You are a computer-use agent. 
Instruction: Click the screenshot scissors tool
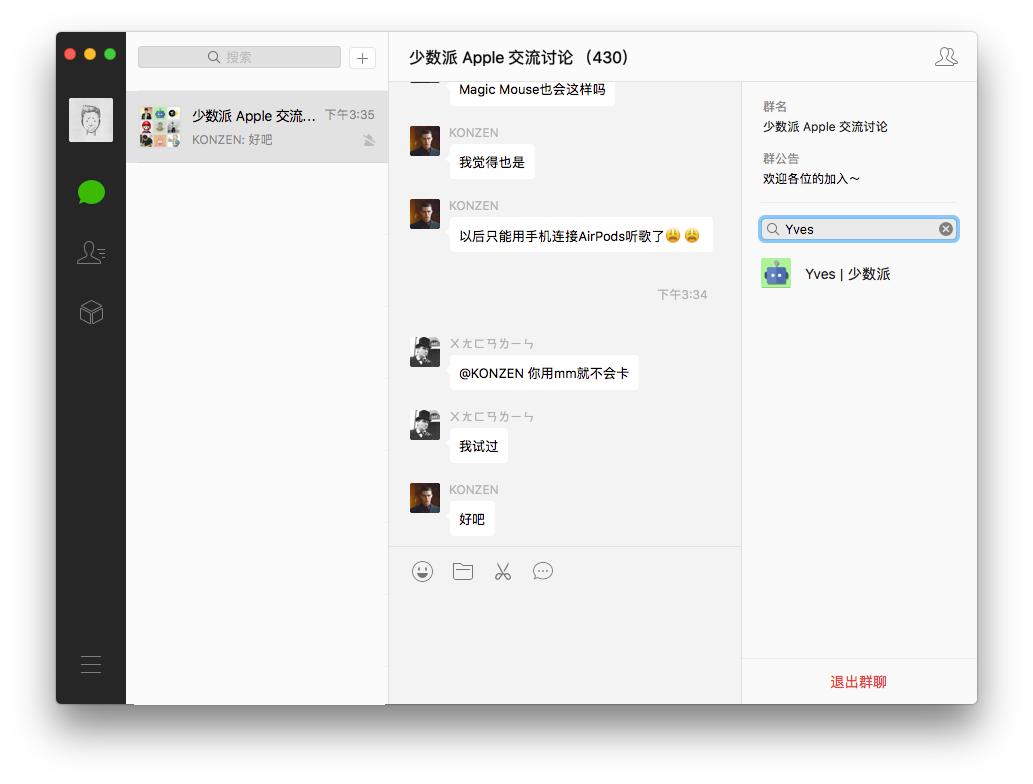pyautogui.click(x=503, y=571)
